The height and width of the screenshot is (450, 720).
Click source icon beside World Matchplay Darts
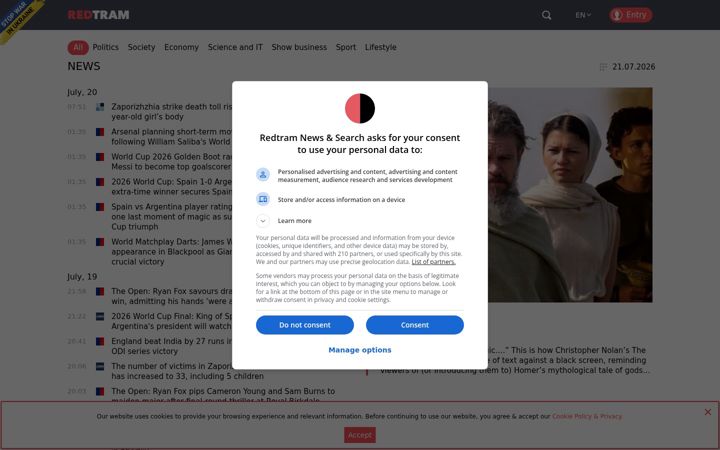[100, 242]
